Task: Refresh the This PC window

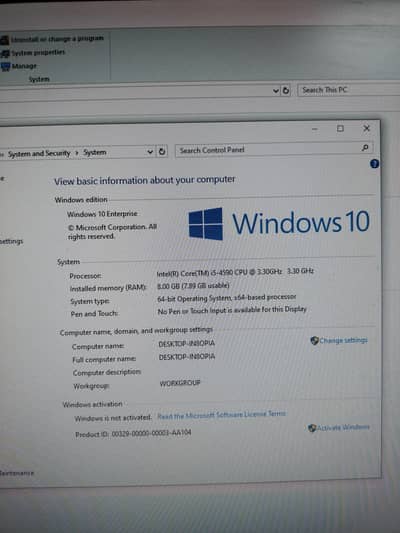Action: click(x=286, y=90)
